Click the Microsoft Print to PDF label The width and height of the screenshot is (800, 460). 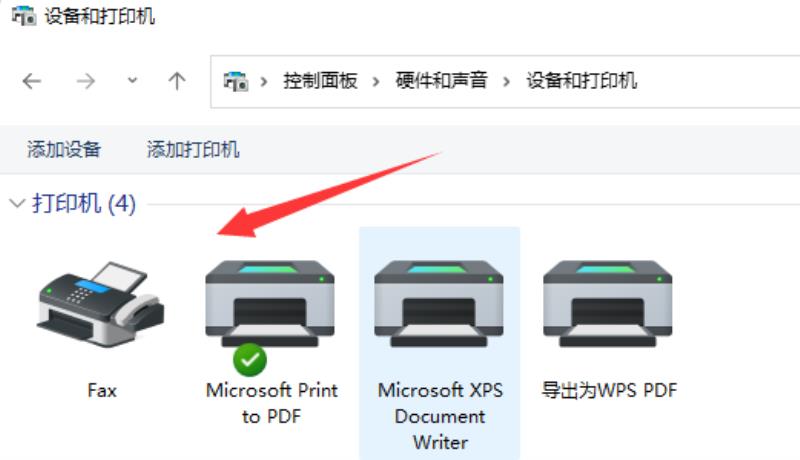point(271,403)
